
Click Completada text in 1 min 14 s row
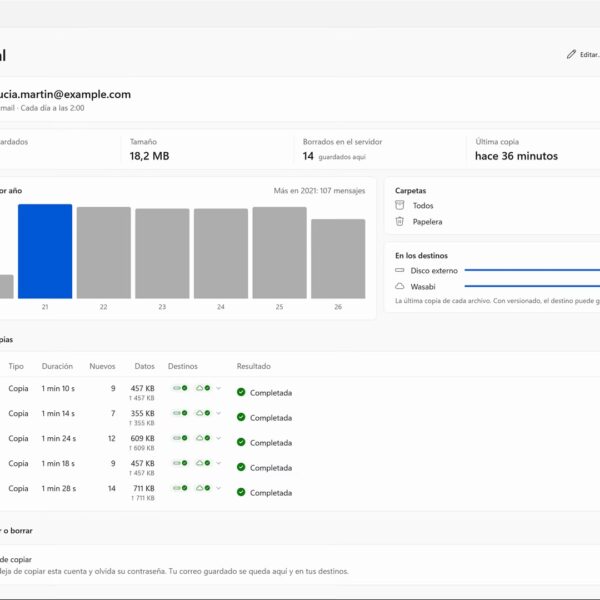[x=271, y=418]
